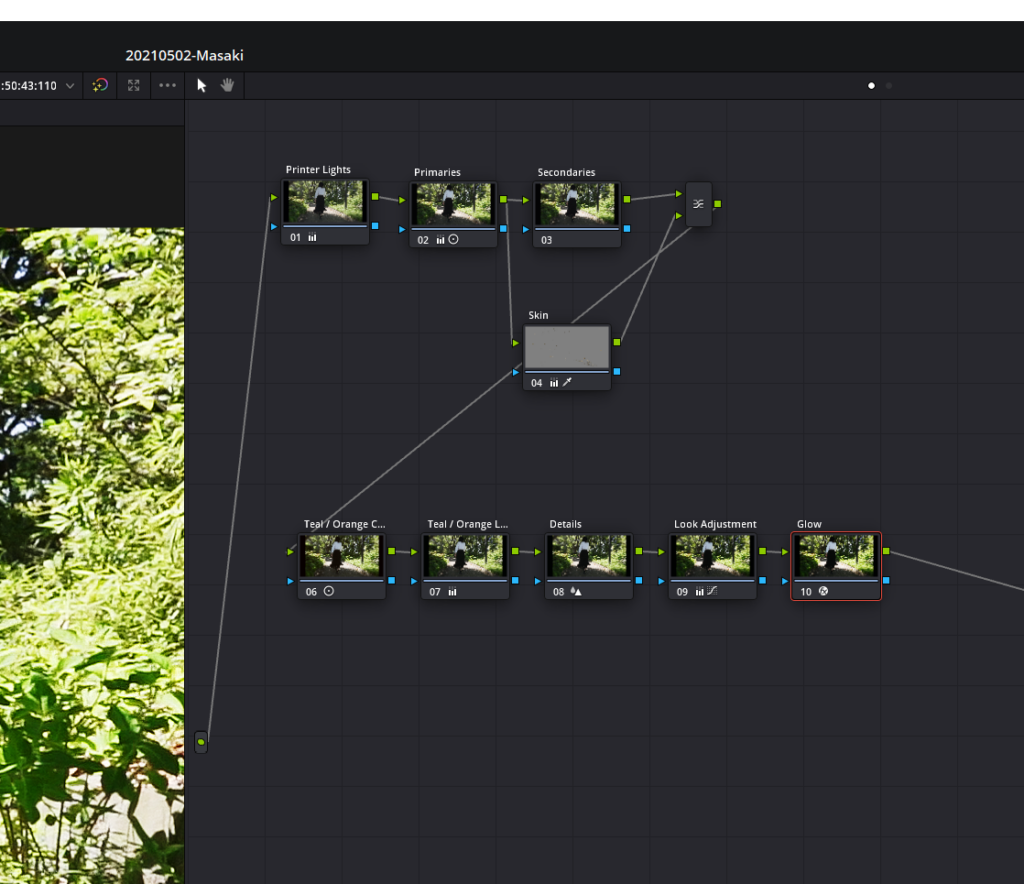
Task: Click the blur/sharpen icon on Details node
Action: 576,592
